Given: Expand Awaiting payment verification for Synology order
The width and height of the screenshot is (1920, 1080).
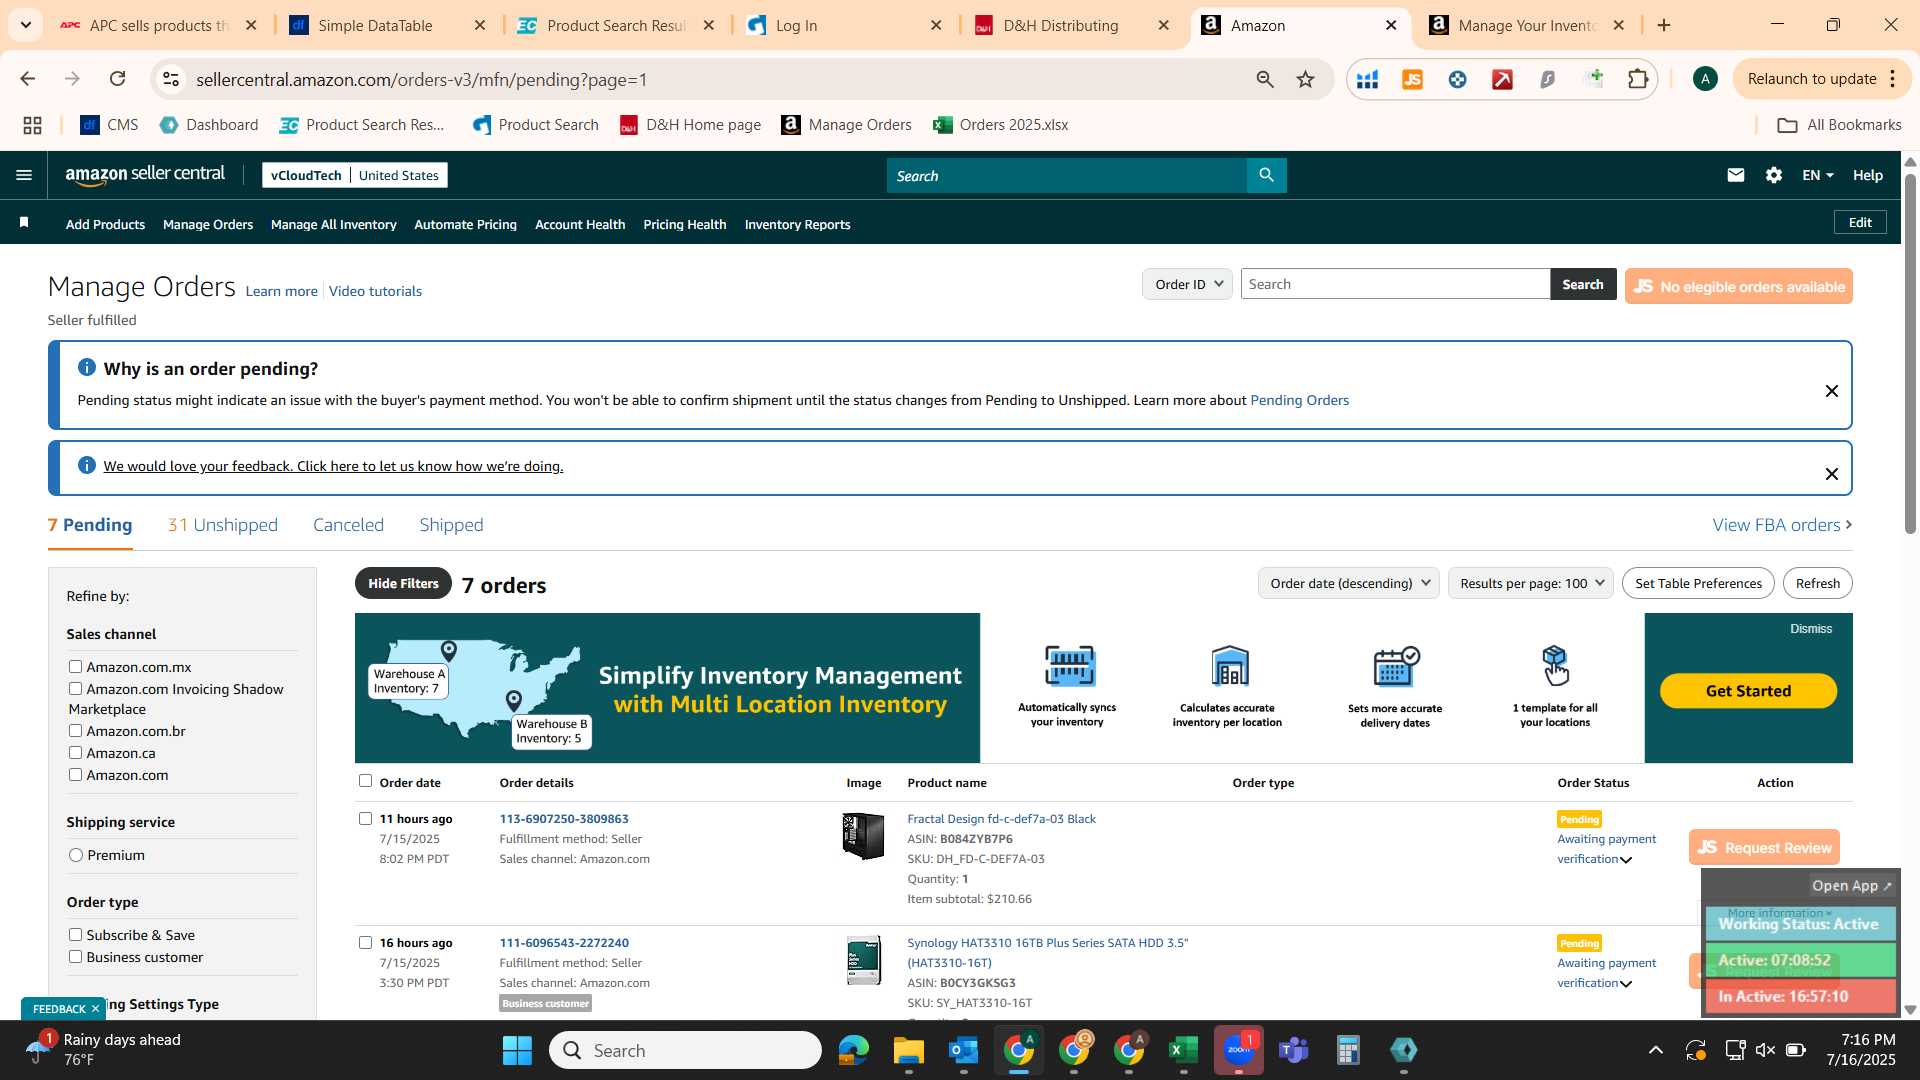Looking at the screenshot, I should coord(1626,984).
